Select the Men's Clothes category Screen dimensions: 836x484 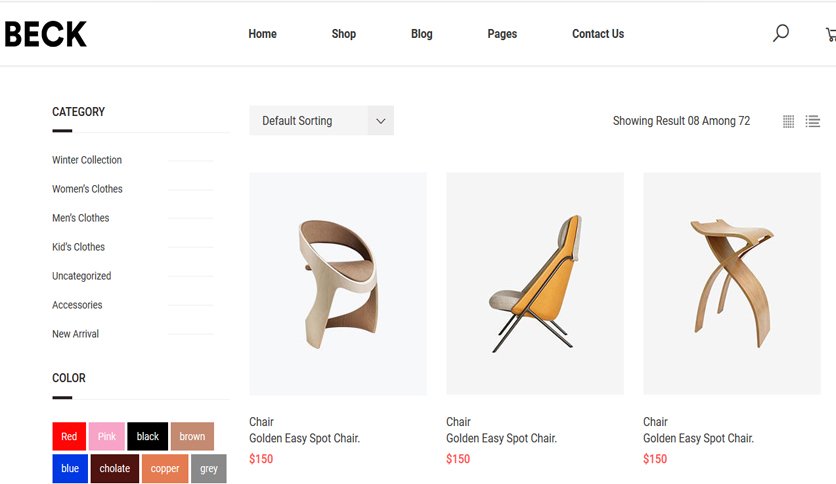81,218
